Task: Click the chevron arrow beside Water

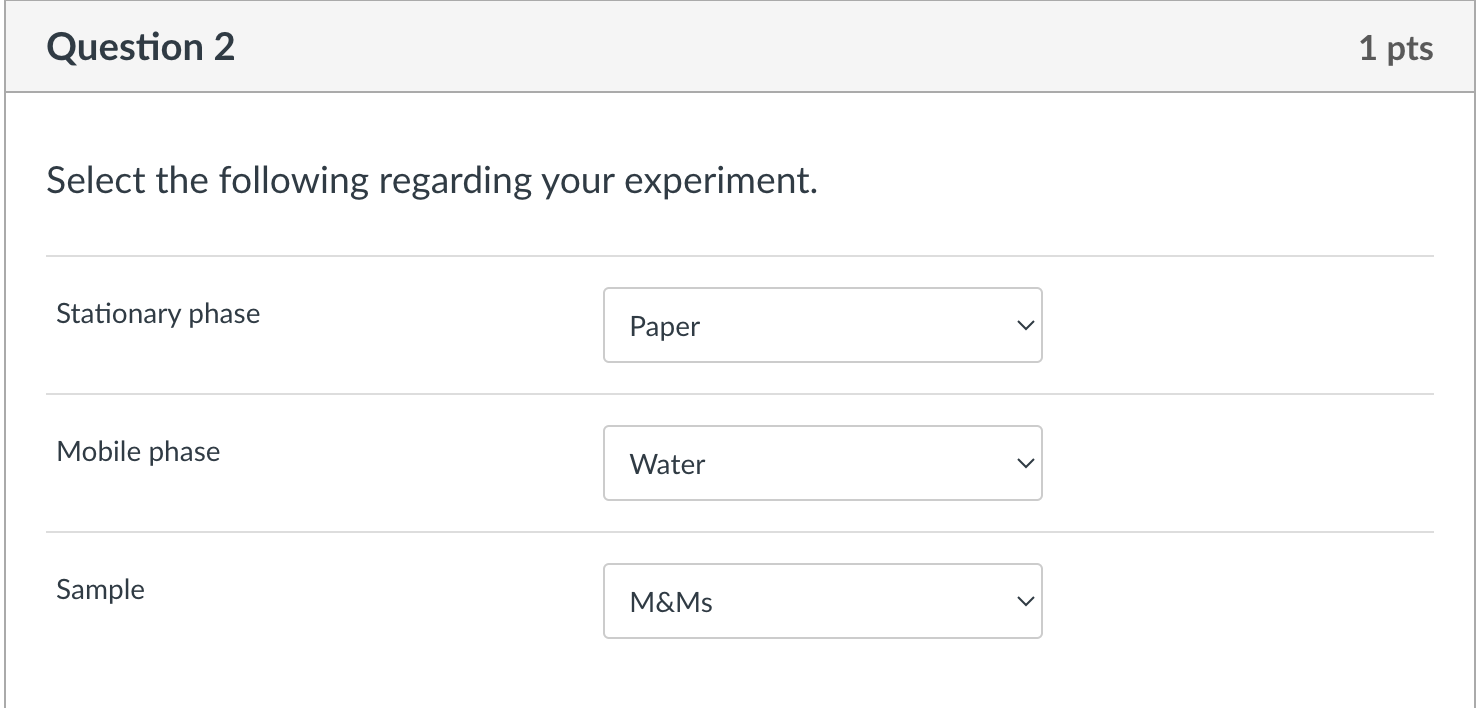Action: pyautogui.click(x=1023, y=463)
